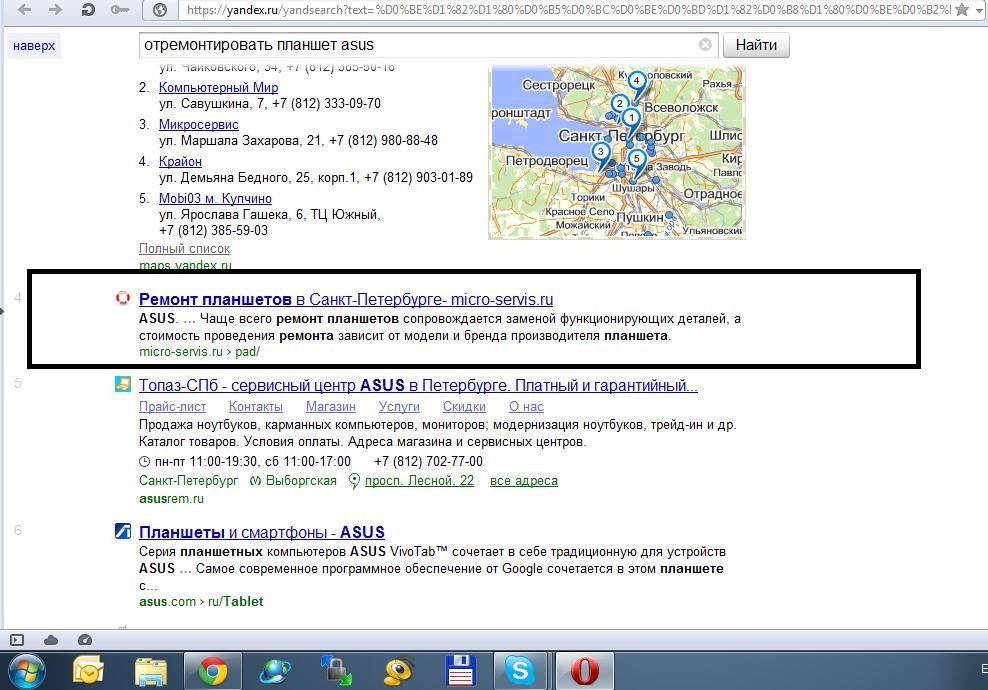Select map marker number 3
This screenshot has height=690, width=988.
pos(600,151)
